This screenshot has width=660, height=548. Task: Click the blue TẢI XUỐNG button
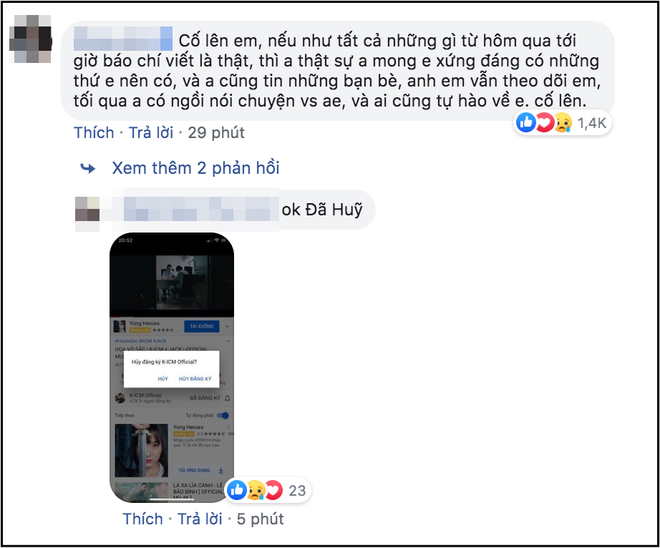(x=202, y=326)
